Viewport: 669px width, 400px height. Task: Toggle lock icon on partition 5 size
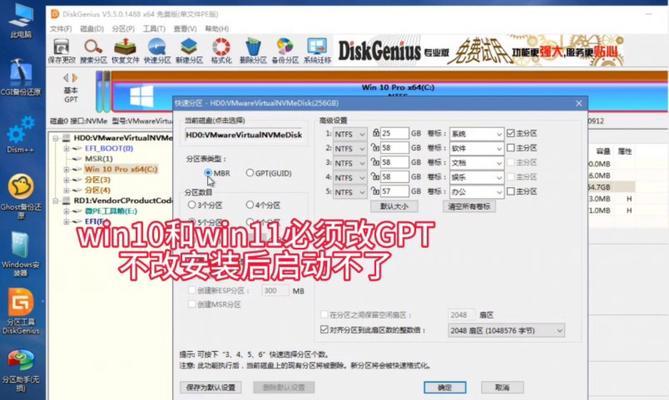pyautogui.click(x=375, y=191)
